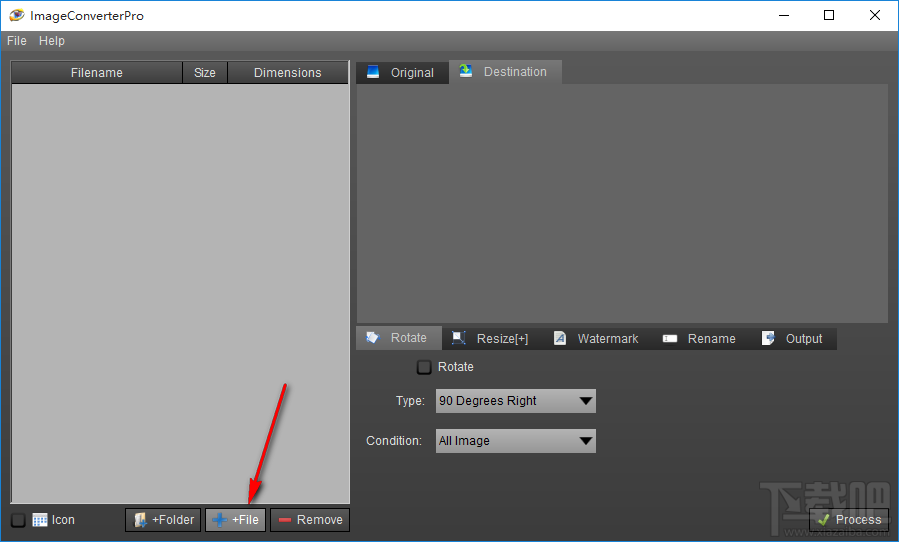Click the blue plus icon on +File

point(220,520)
